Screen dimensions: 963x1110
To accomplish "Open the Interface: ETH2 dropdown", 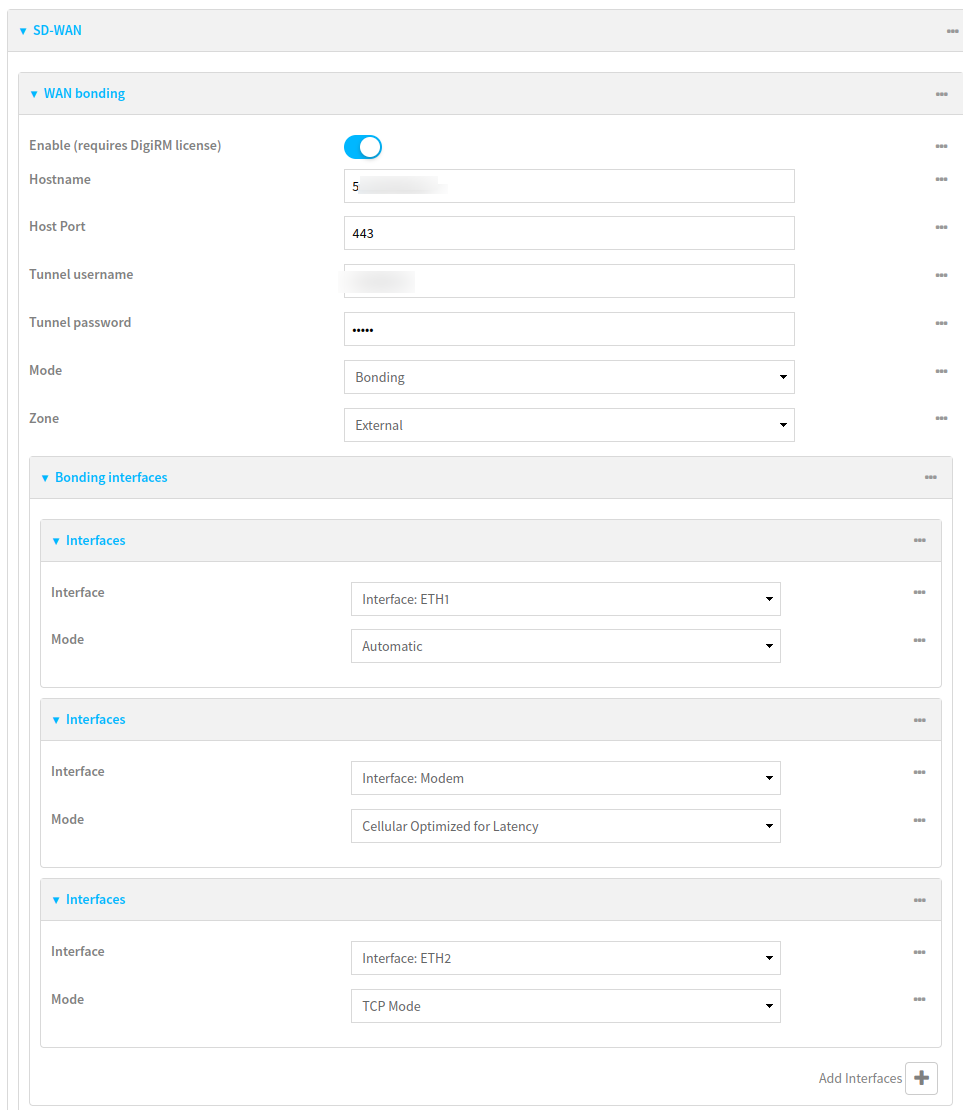I will click(565, 958).
